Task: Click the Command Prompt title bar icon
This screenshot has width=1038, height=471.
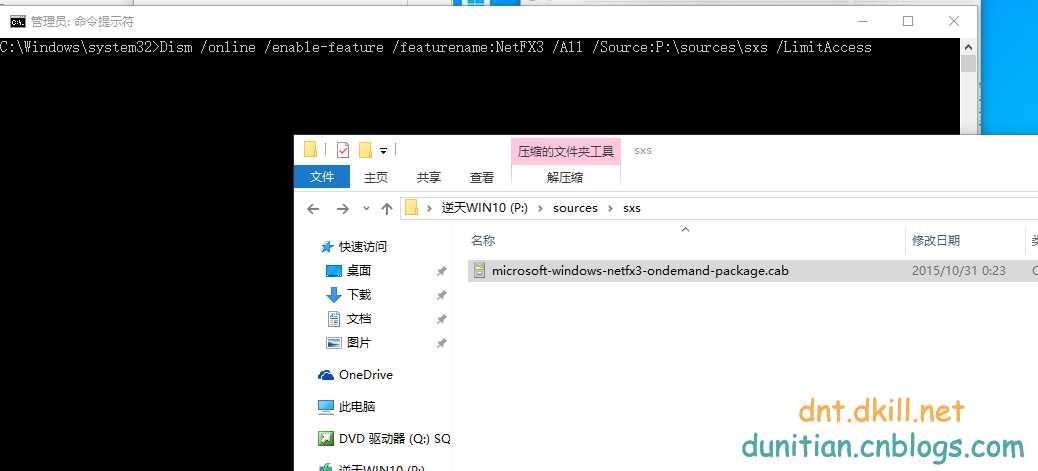Action: pos(19,22)
